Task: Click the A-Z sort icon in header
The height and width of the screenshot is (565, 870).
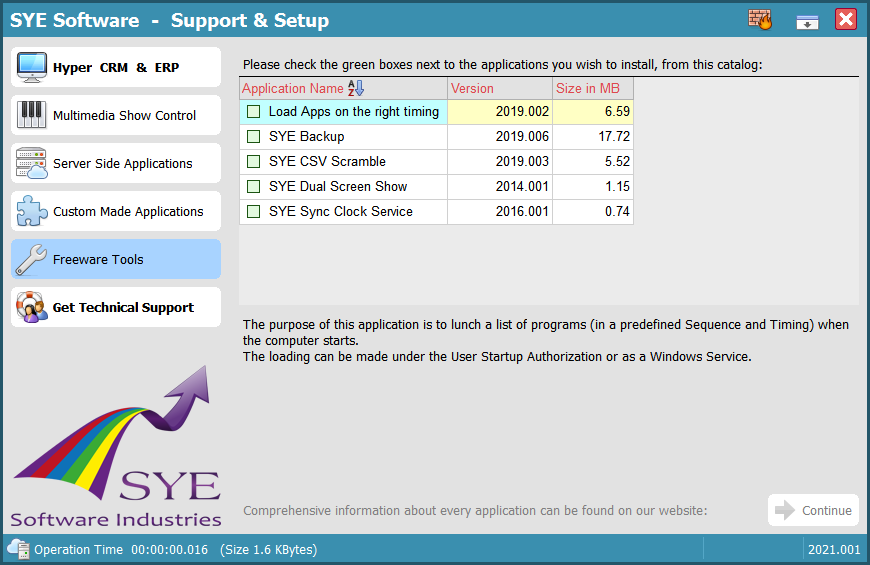Action: (356, 88)
